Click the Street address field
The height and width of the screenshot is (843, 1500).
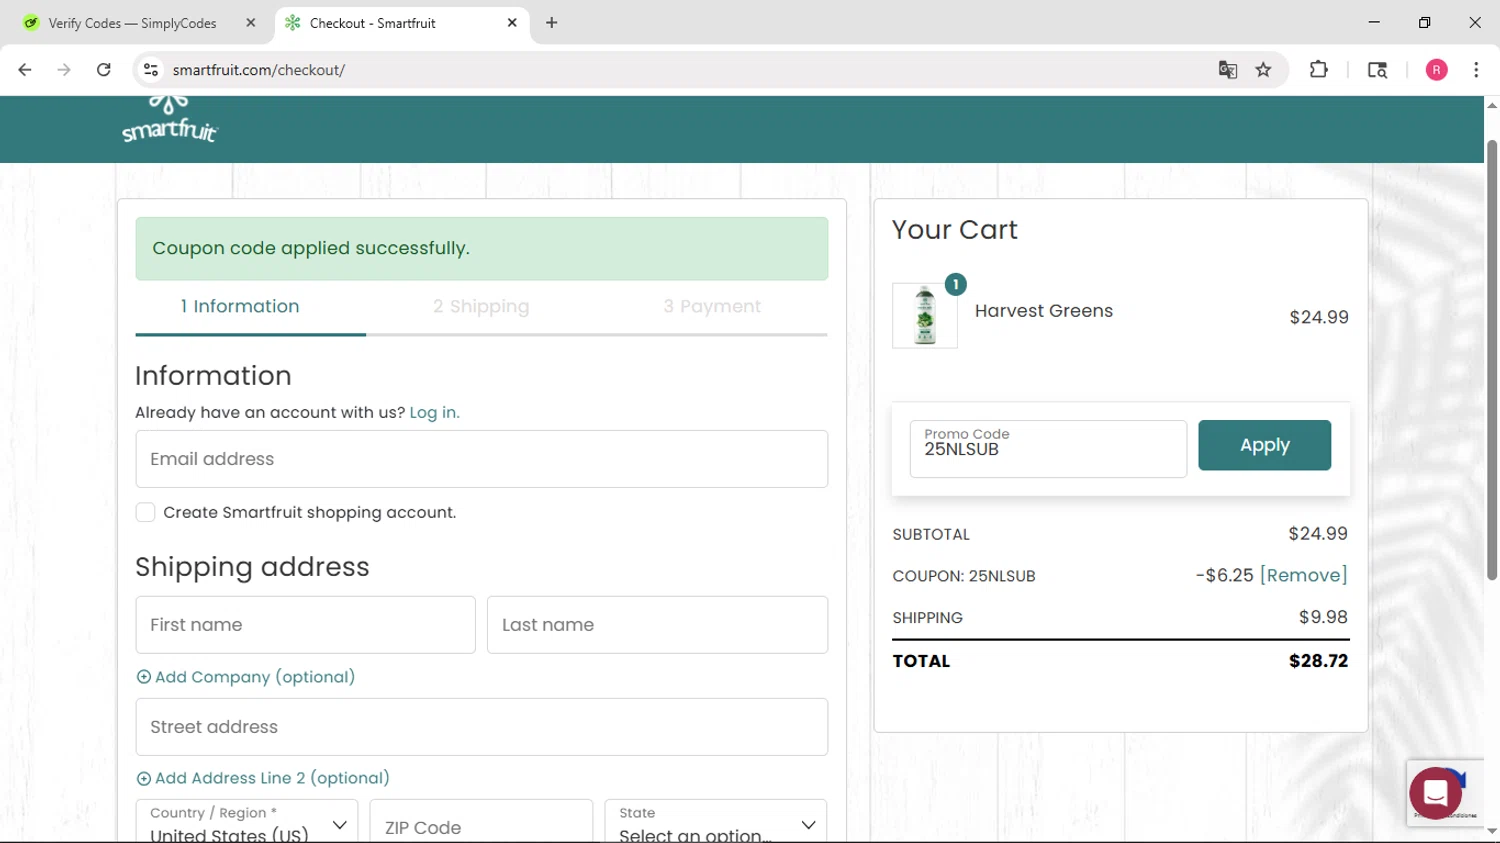click(481, 727)
